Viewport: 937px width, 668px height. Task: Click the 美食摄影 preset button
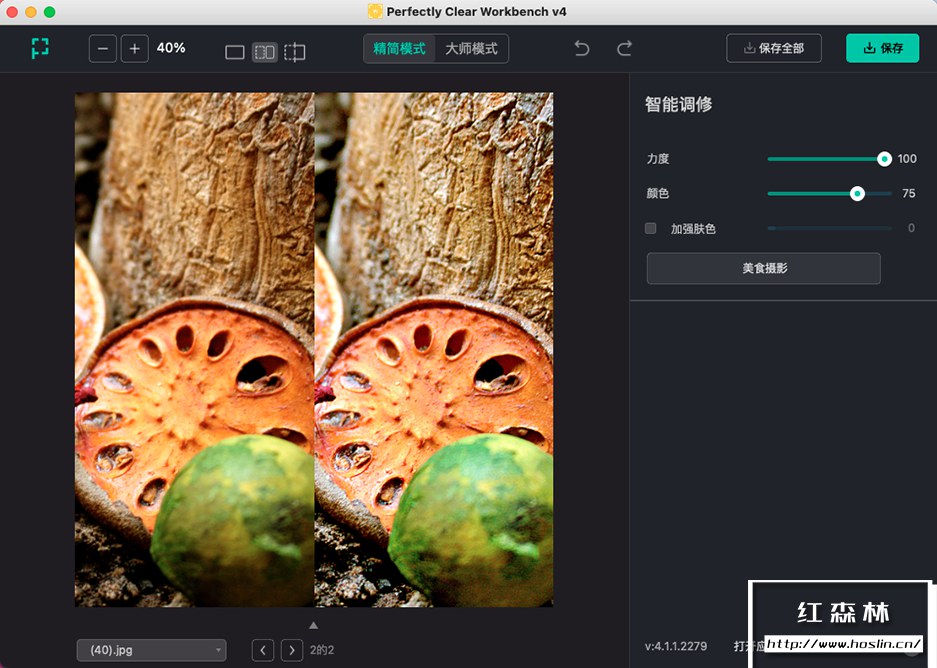pos(763,268)
